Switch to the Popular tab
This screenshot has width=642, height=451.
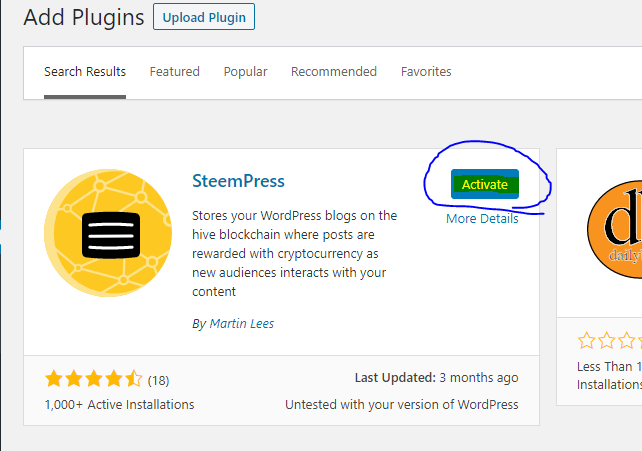tap(245, 72)
